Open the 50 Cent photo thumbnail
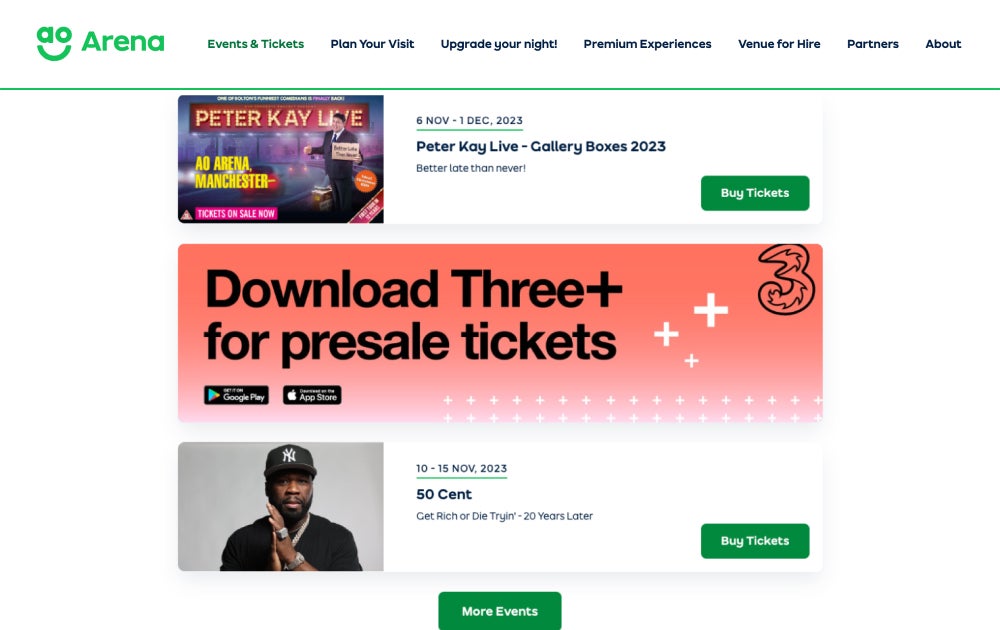The width and height of the screenshot is (1000, 630). 281,506
